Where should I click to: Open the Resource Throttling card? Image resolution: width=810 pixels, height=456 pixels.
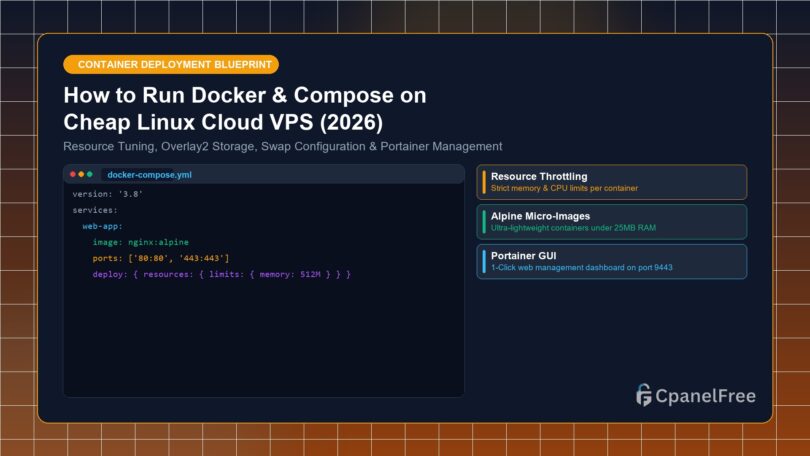(x=612, y=182)
